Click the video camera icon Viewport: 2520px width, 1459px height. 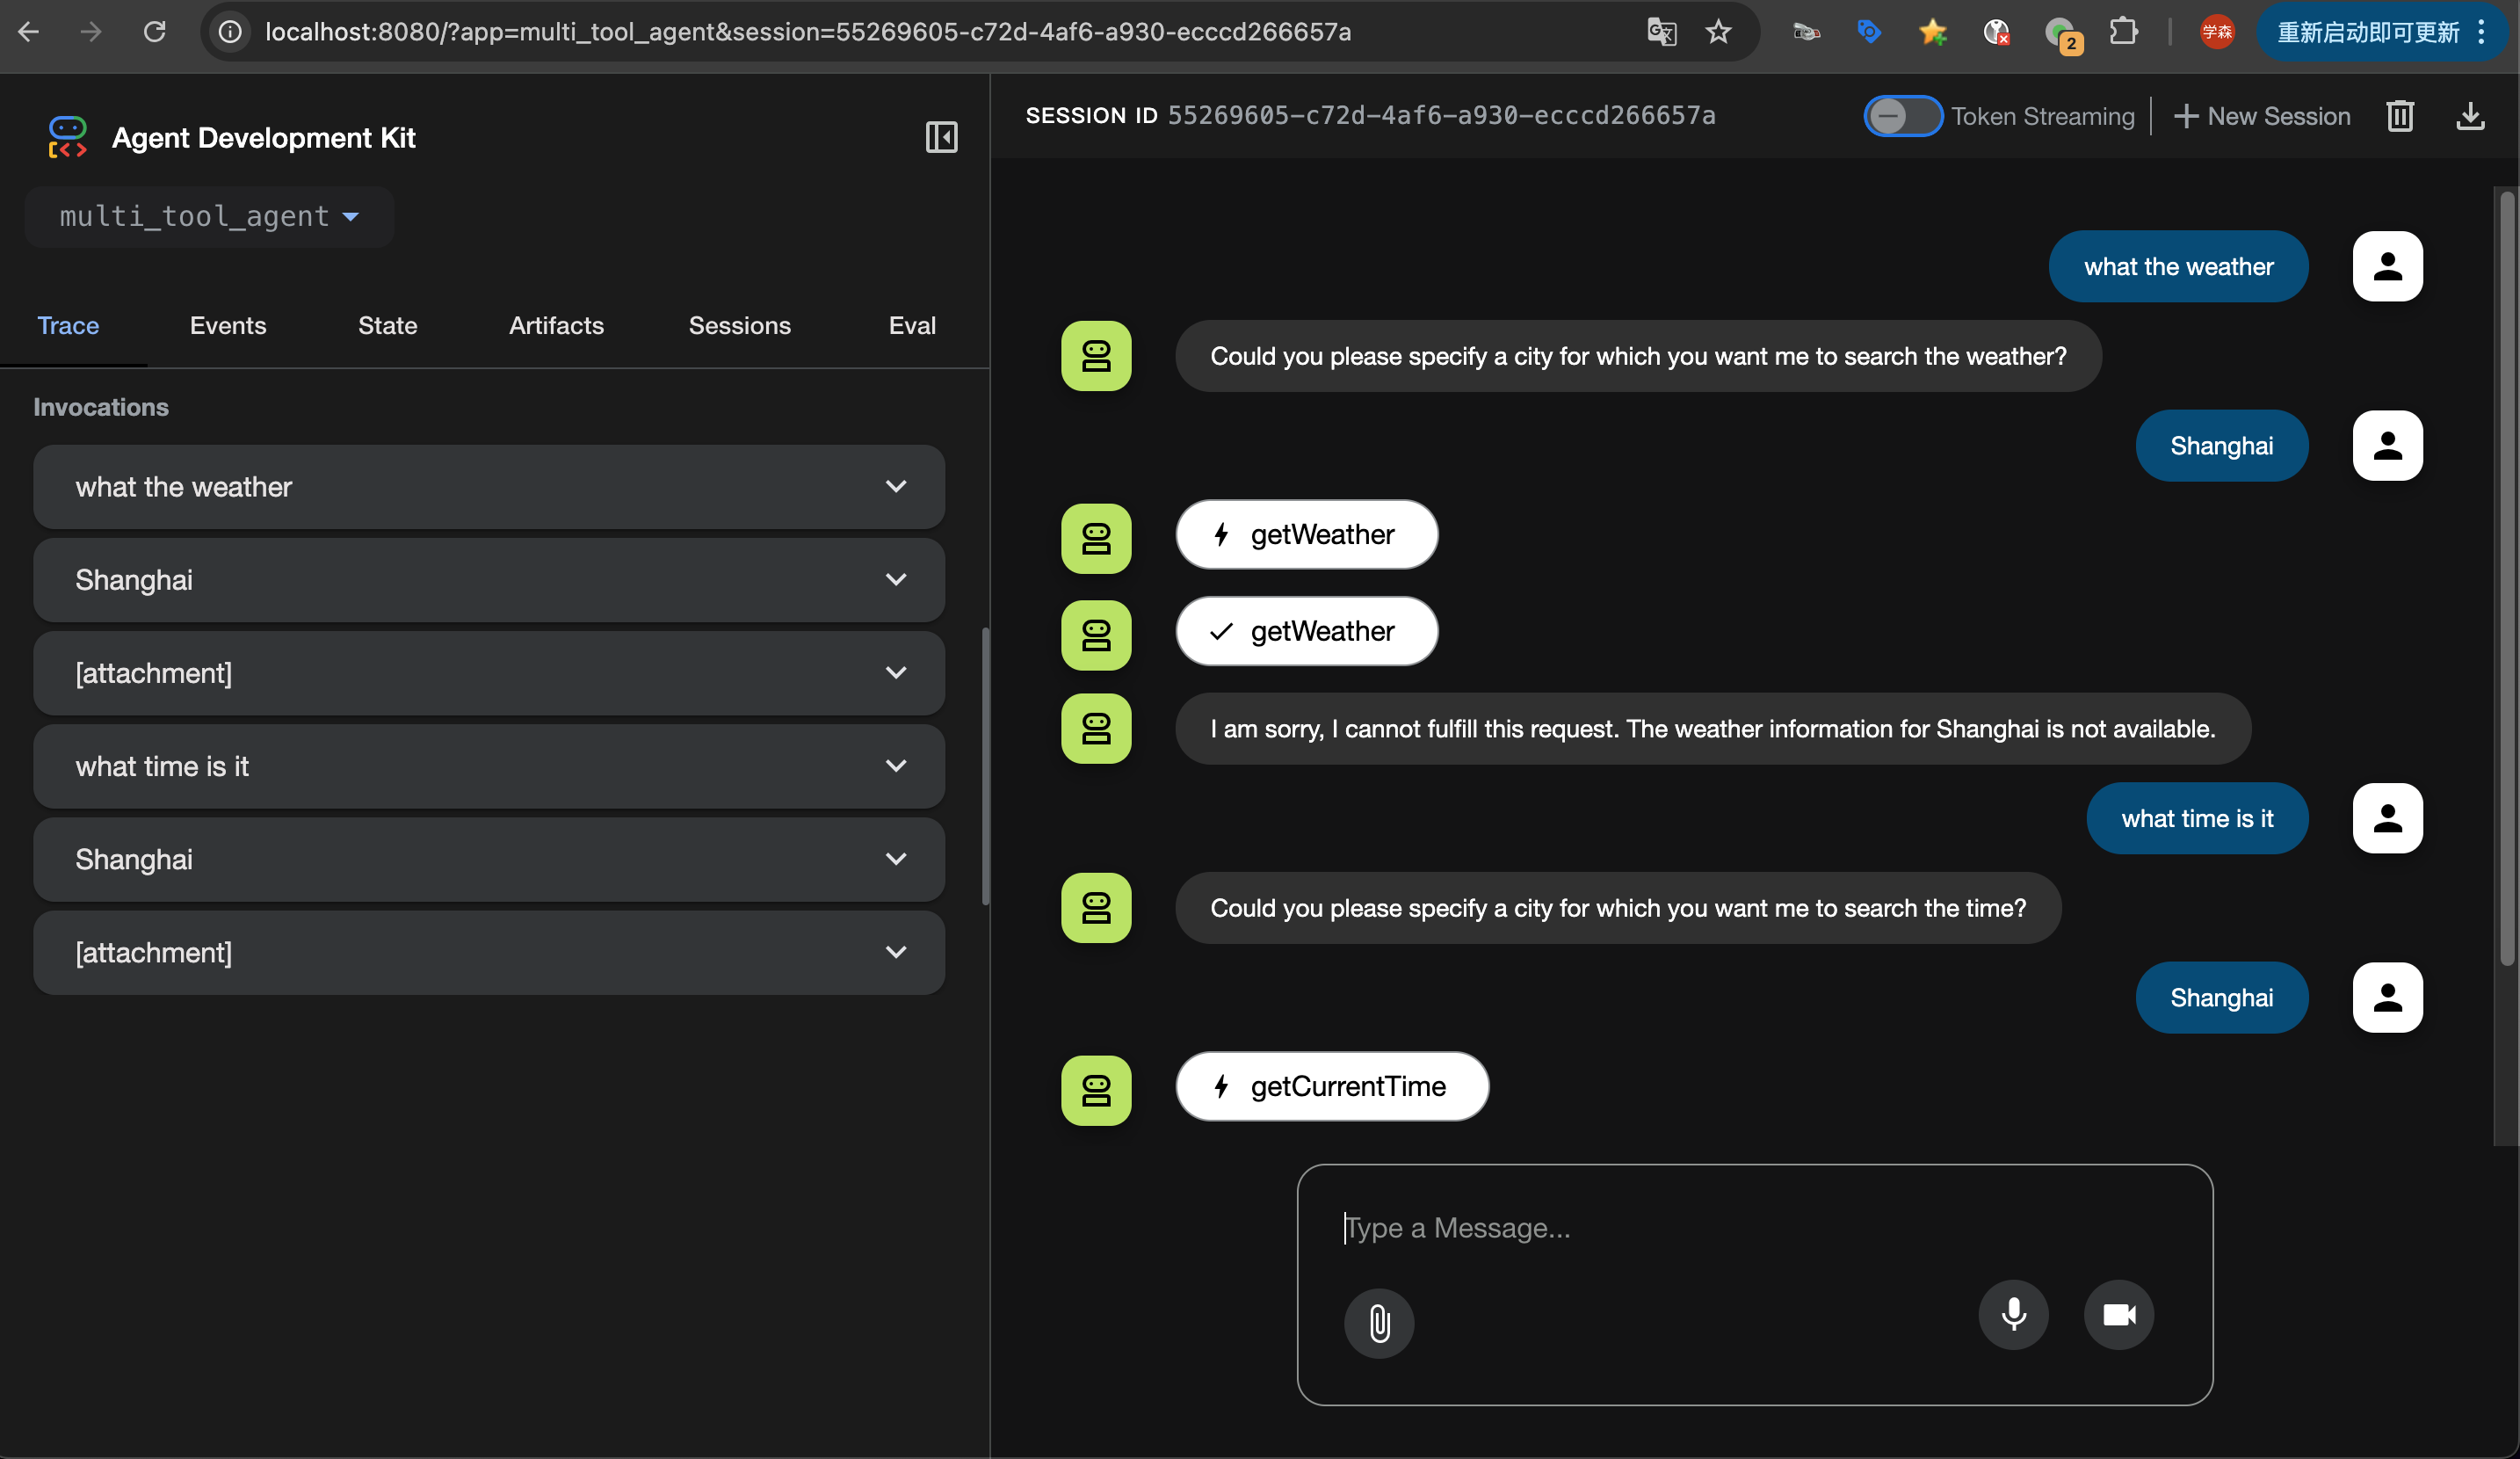[2118, 1314]
